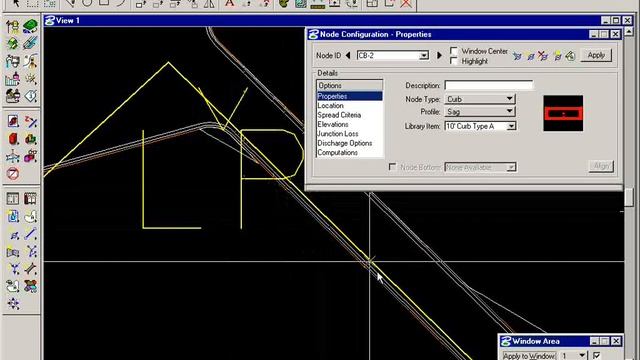Click the blue document icon in left toolbox

point(13,216)
